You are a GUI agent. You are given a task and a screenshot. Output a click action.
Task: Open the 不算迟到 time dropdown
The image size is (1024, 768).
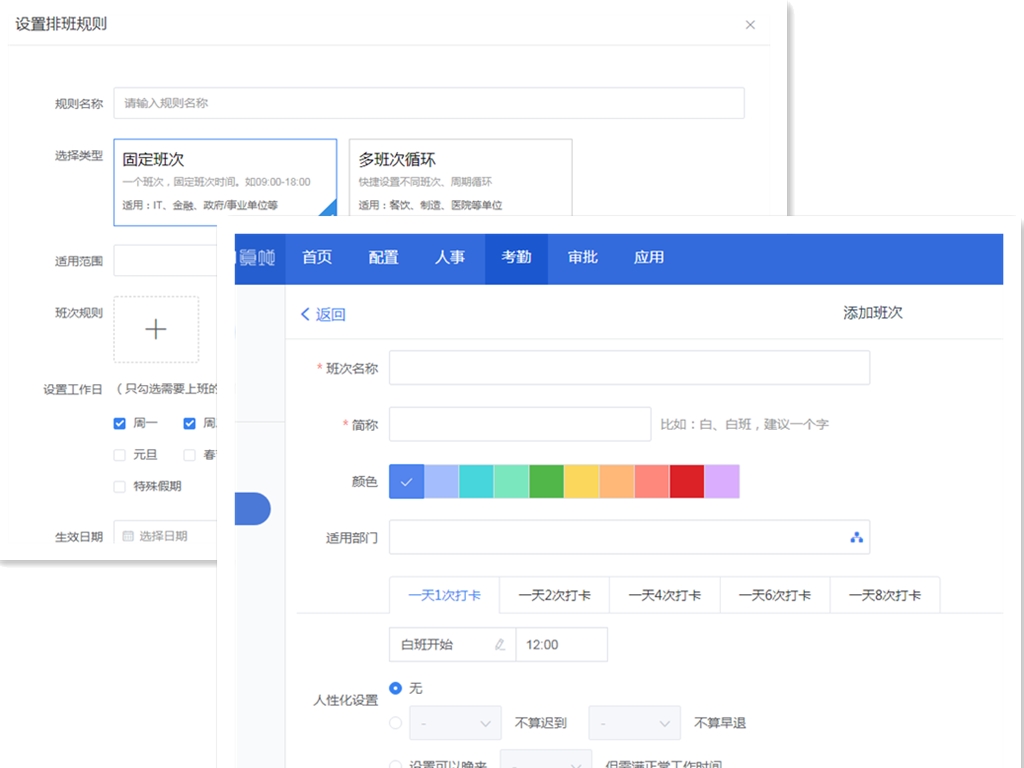[x=455, y=722]
